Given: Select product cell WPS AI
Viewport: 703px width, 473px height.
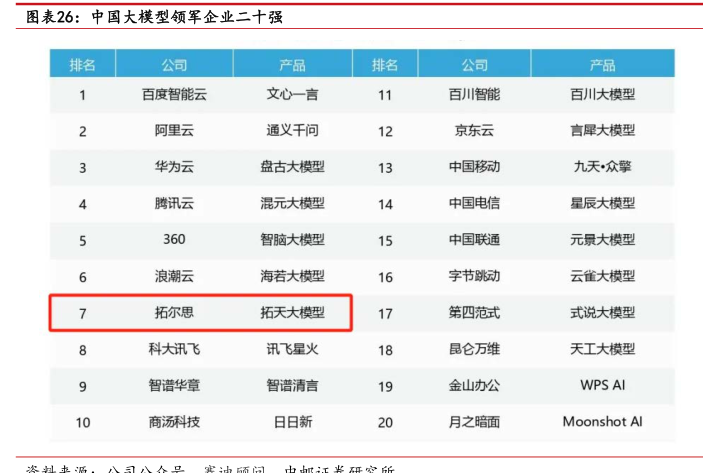Looking at the screenshot, I should [x=603, y=385].
